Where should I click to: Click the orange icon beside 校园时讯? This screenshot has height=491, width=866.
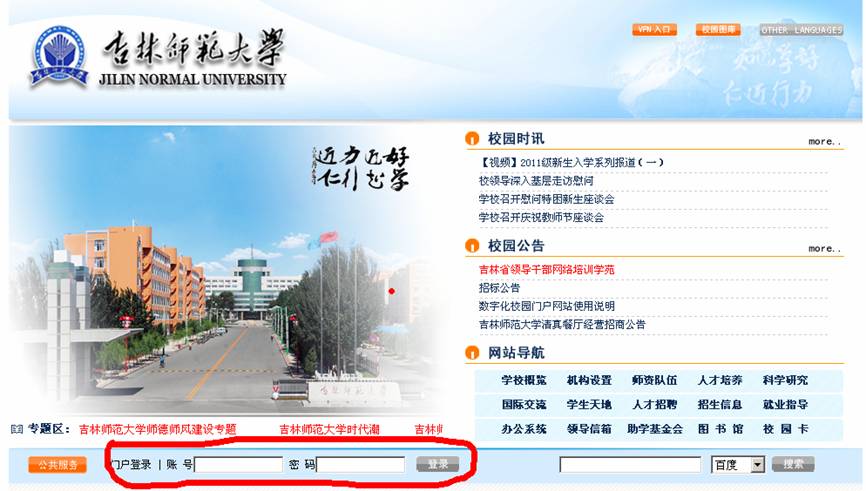coord(472,139)
